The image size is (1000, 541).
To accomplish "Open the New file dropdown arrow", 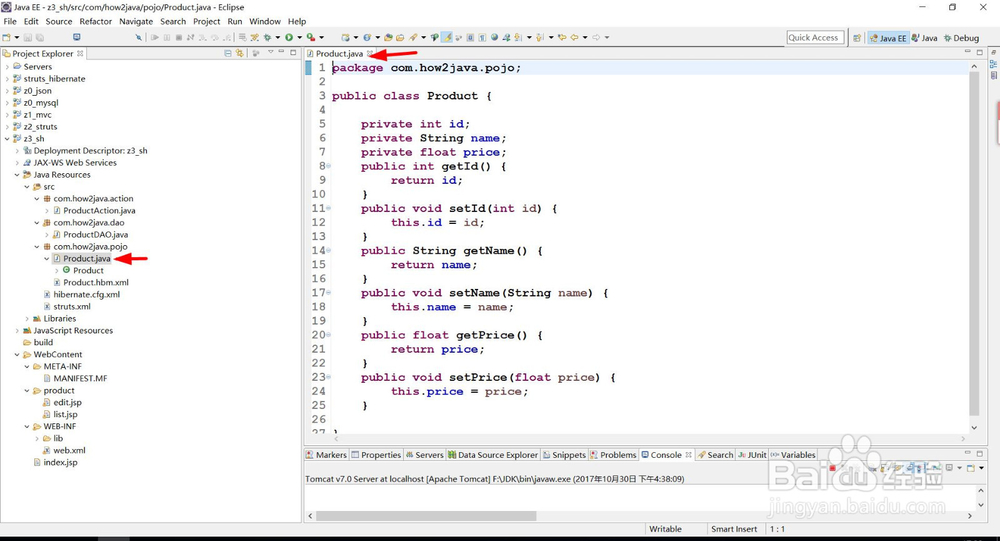I will click(x=17, y=38).
